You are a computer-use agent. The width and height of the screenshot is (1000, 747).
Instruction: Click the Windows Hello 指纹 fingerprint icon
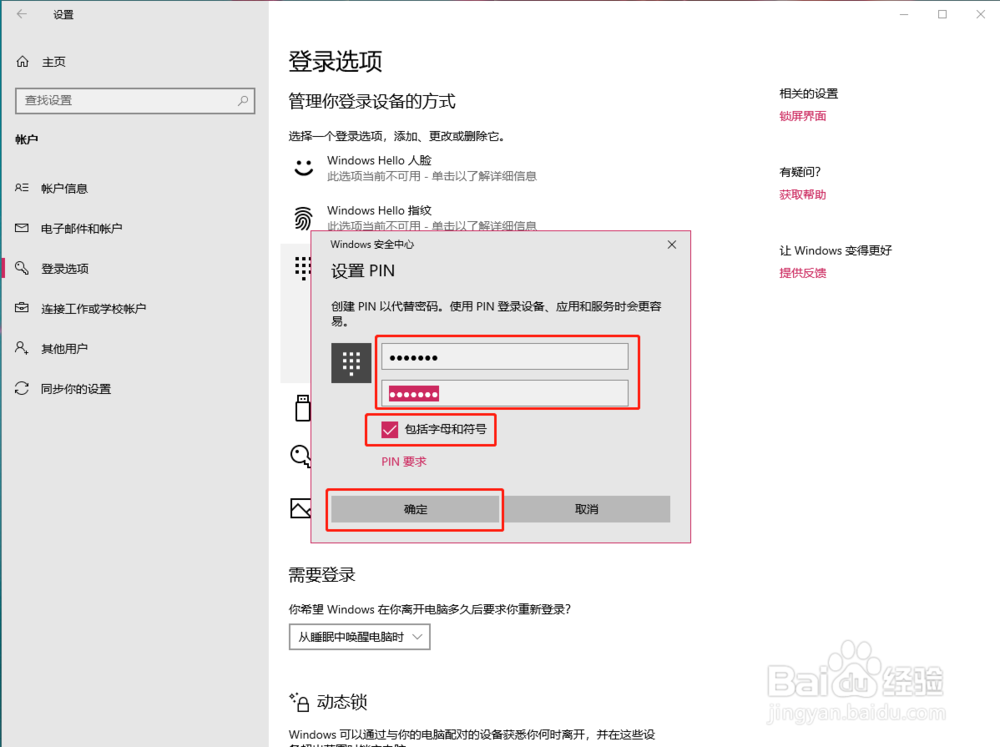click(304, 218)
